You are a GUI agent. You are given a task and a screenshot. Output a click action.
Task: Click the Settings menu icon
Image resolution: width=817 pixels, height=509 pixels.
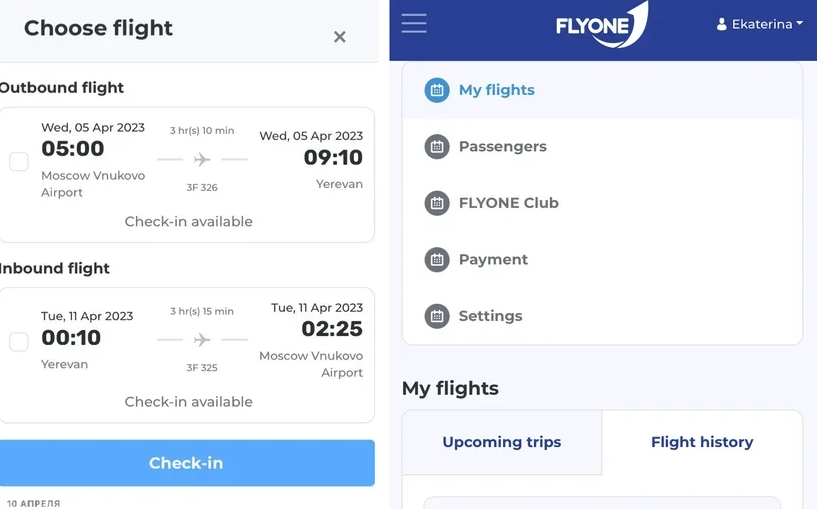[437, 316]
